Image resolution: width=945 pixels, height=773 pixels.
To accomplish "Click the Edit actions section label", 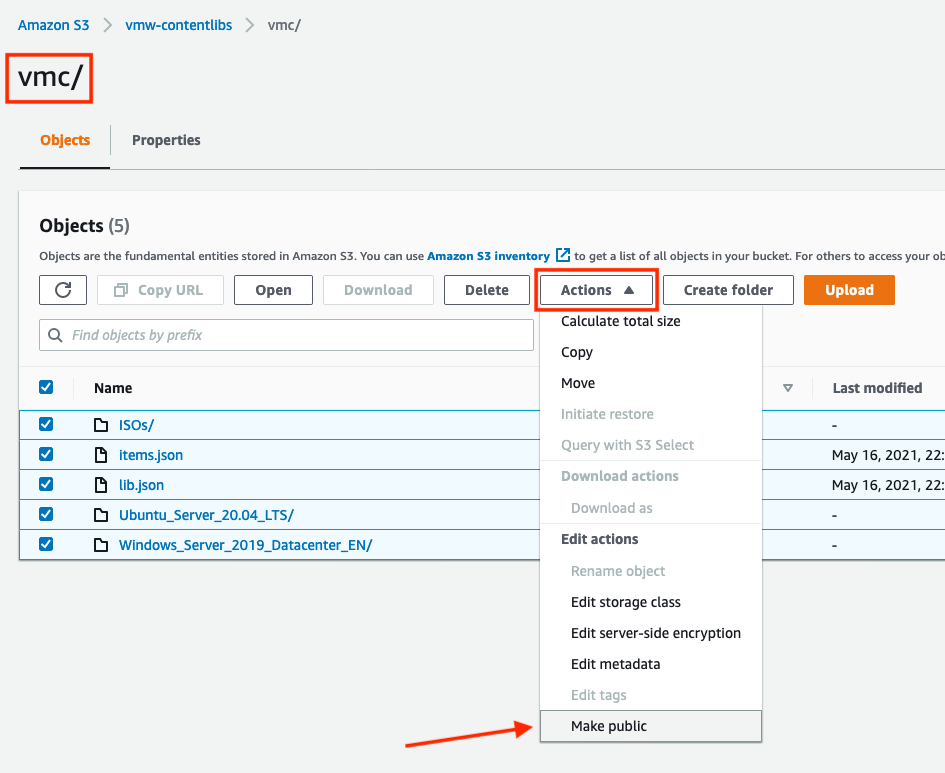I will [600, 539].
